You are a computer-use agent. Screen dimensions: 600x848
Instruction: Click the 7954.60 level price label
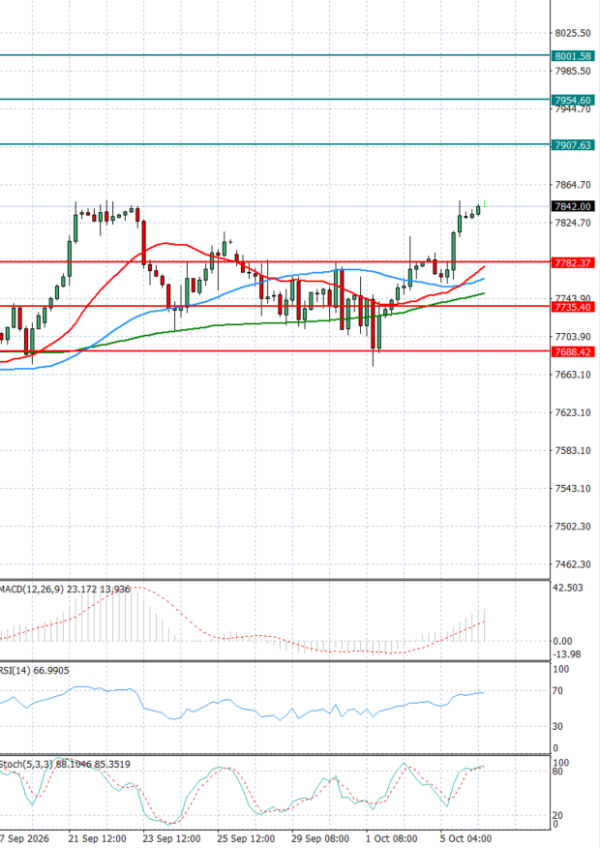(573, 101)
